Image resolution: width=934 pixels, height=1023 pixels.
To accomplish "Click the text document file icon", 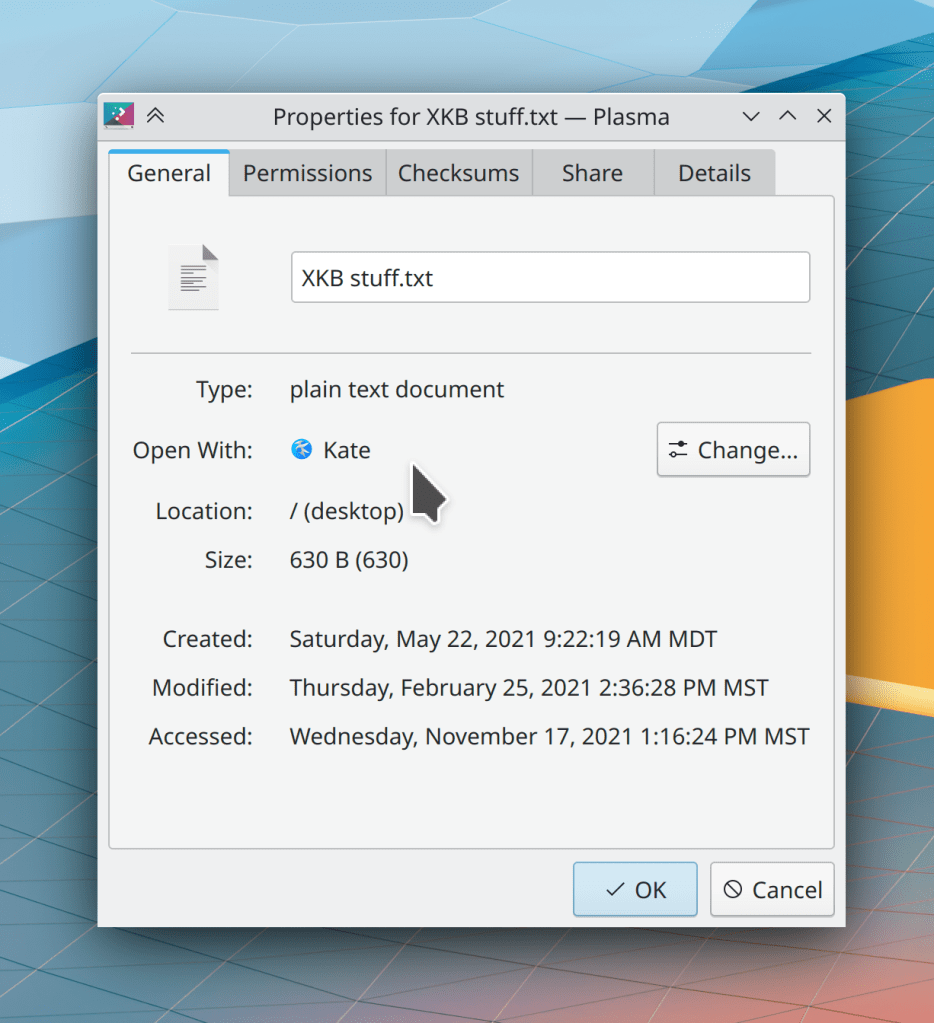I will tap(193, 277).
